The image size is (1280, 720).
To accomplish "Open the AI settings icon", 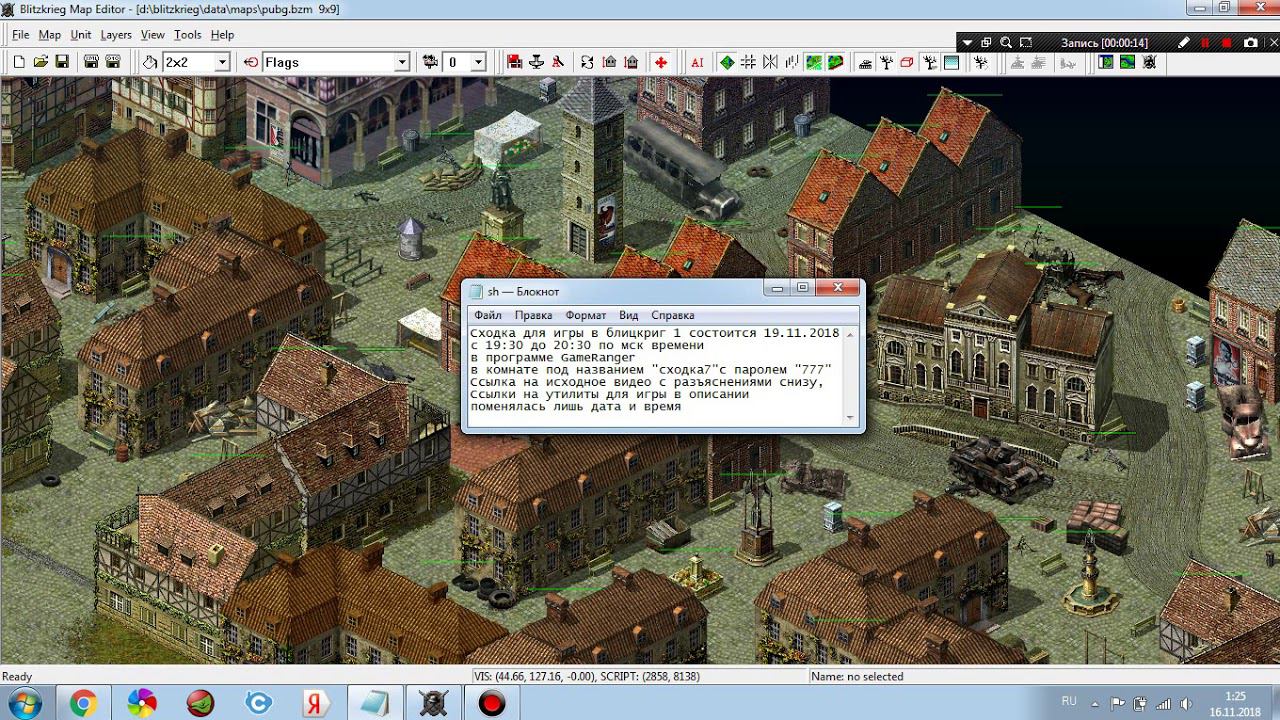I will point(697,62).
